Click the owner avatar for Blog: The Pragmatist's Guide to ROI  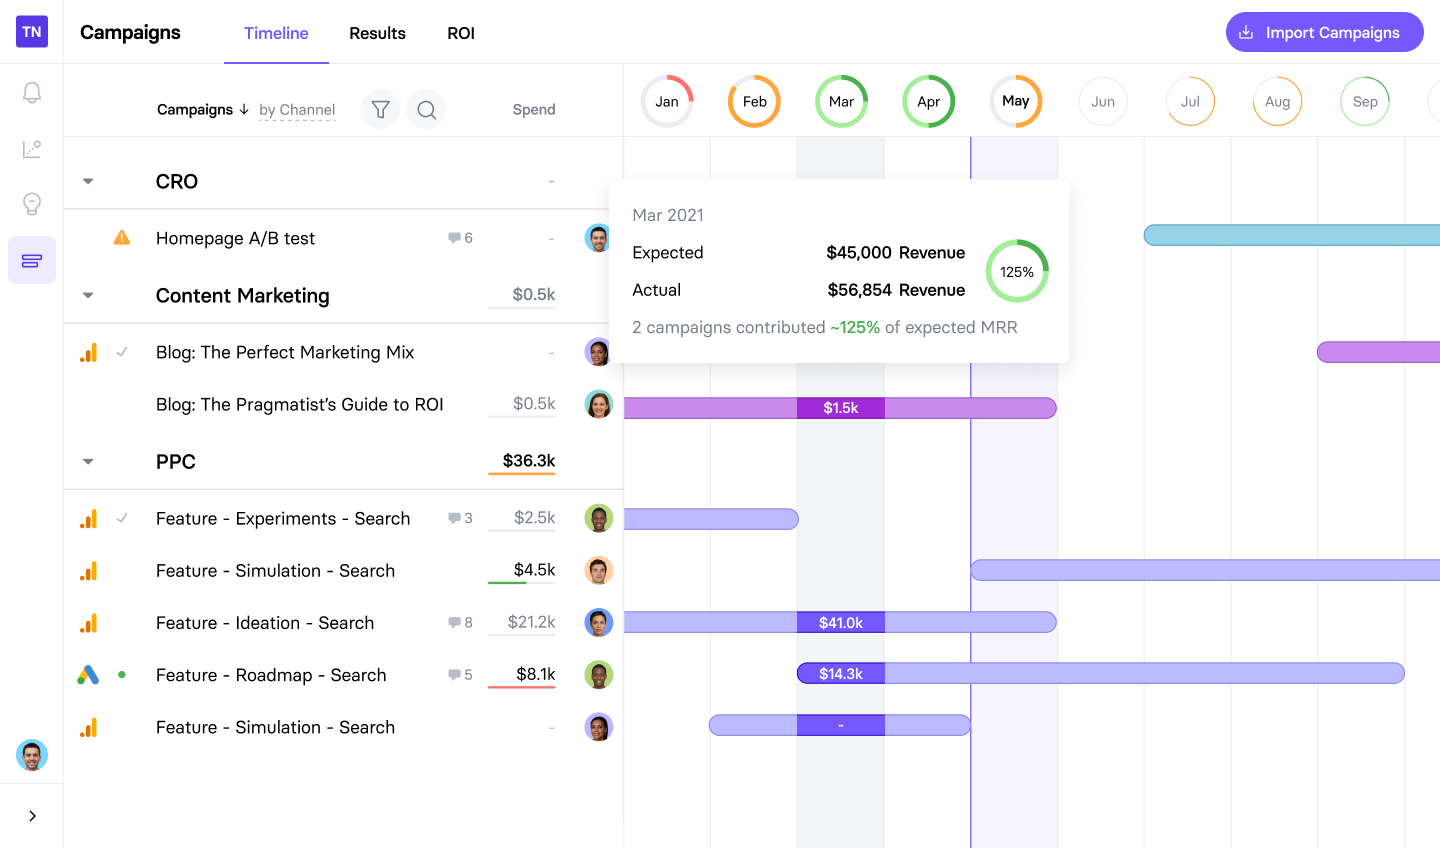tap(598, 404)
